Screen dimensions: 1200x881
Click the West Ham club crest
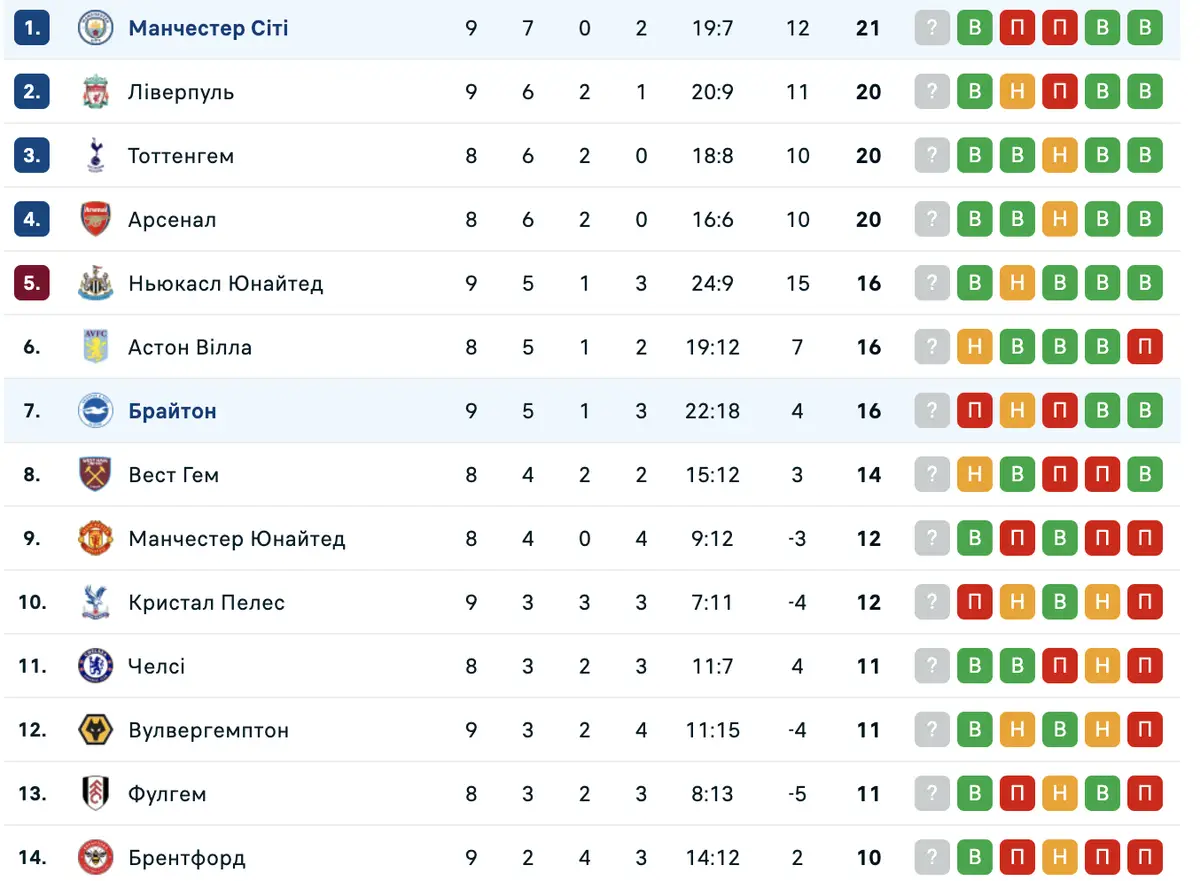[x=96, y=474]
